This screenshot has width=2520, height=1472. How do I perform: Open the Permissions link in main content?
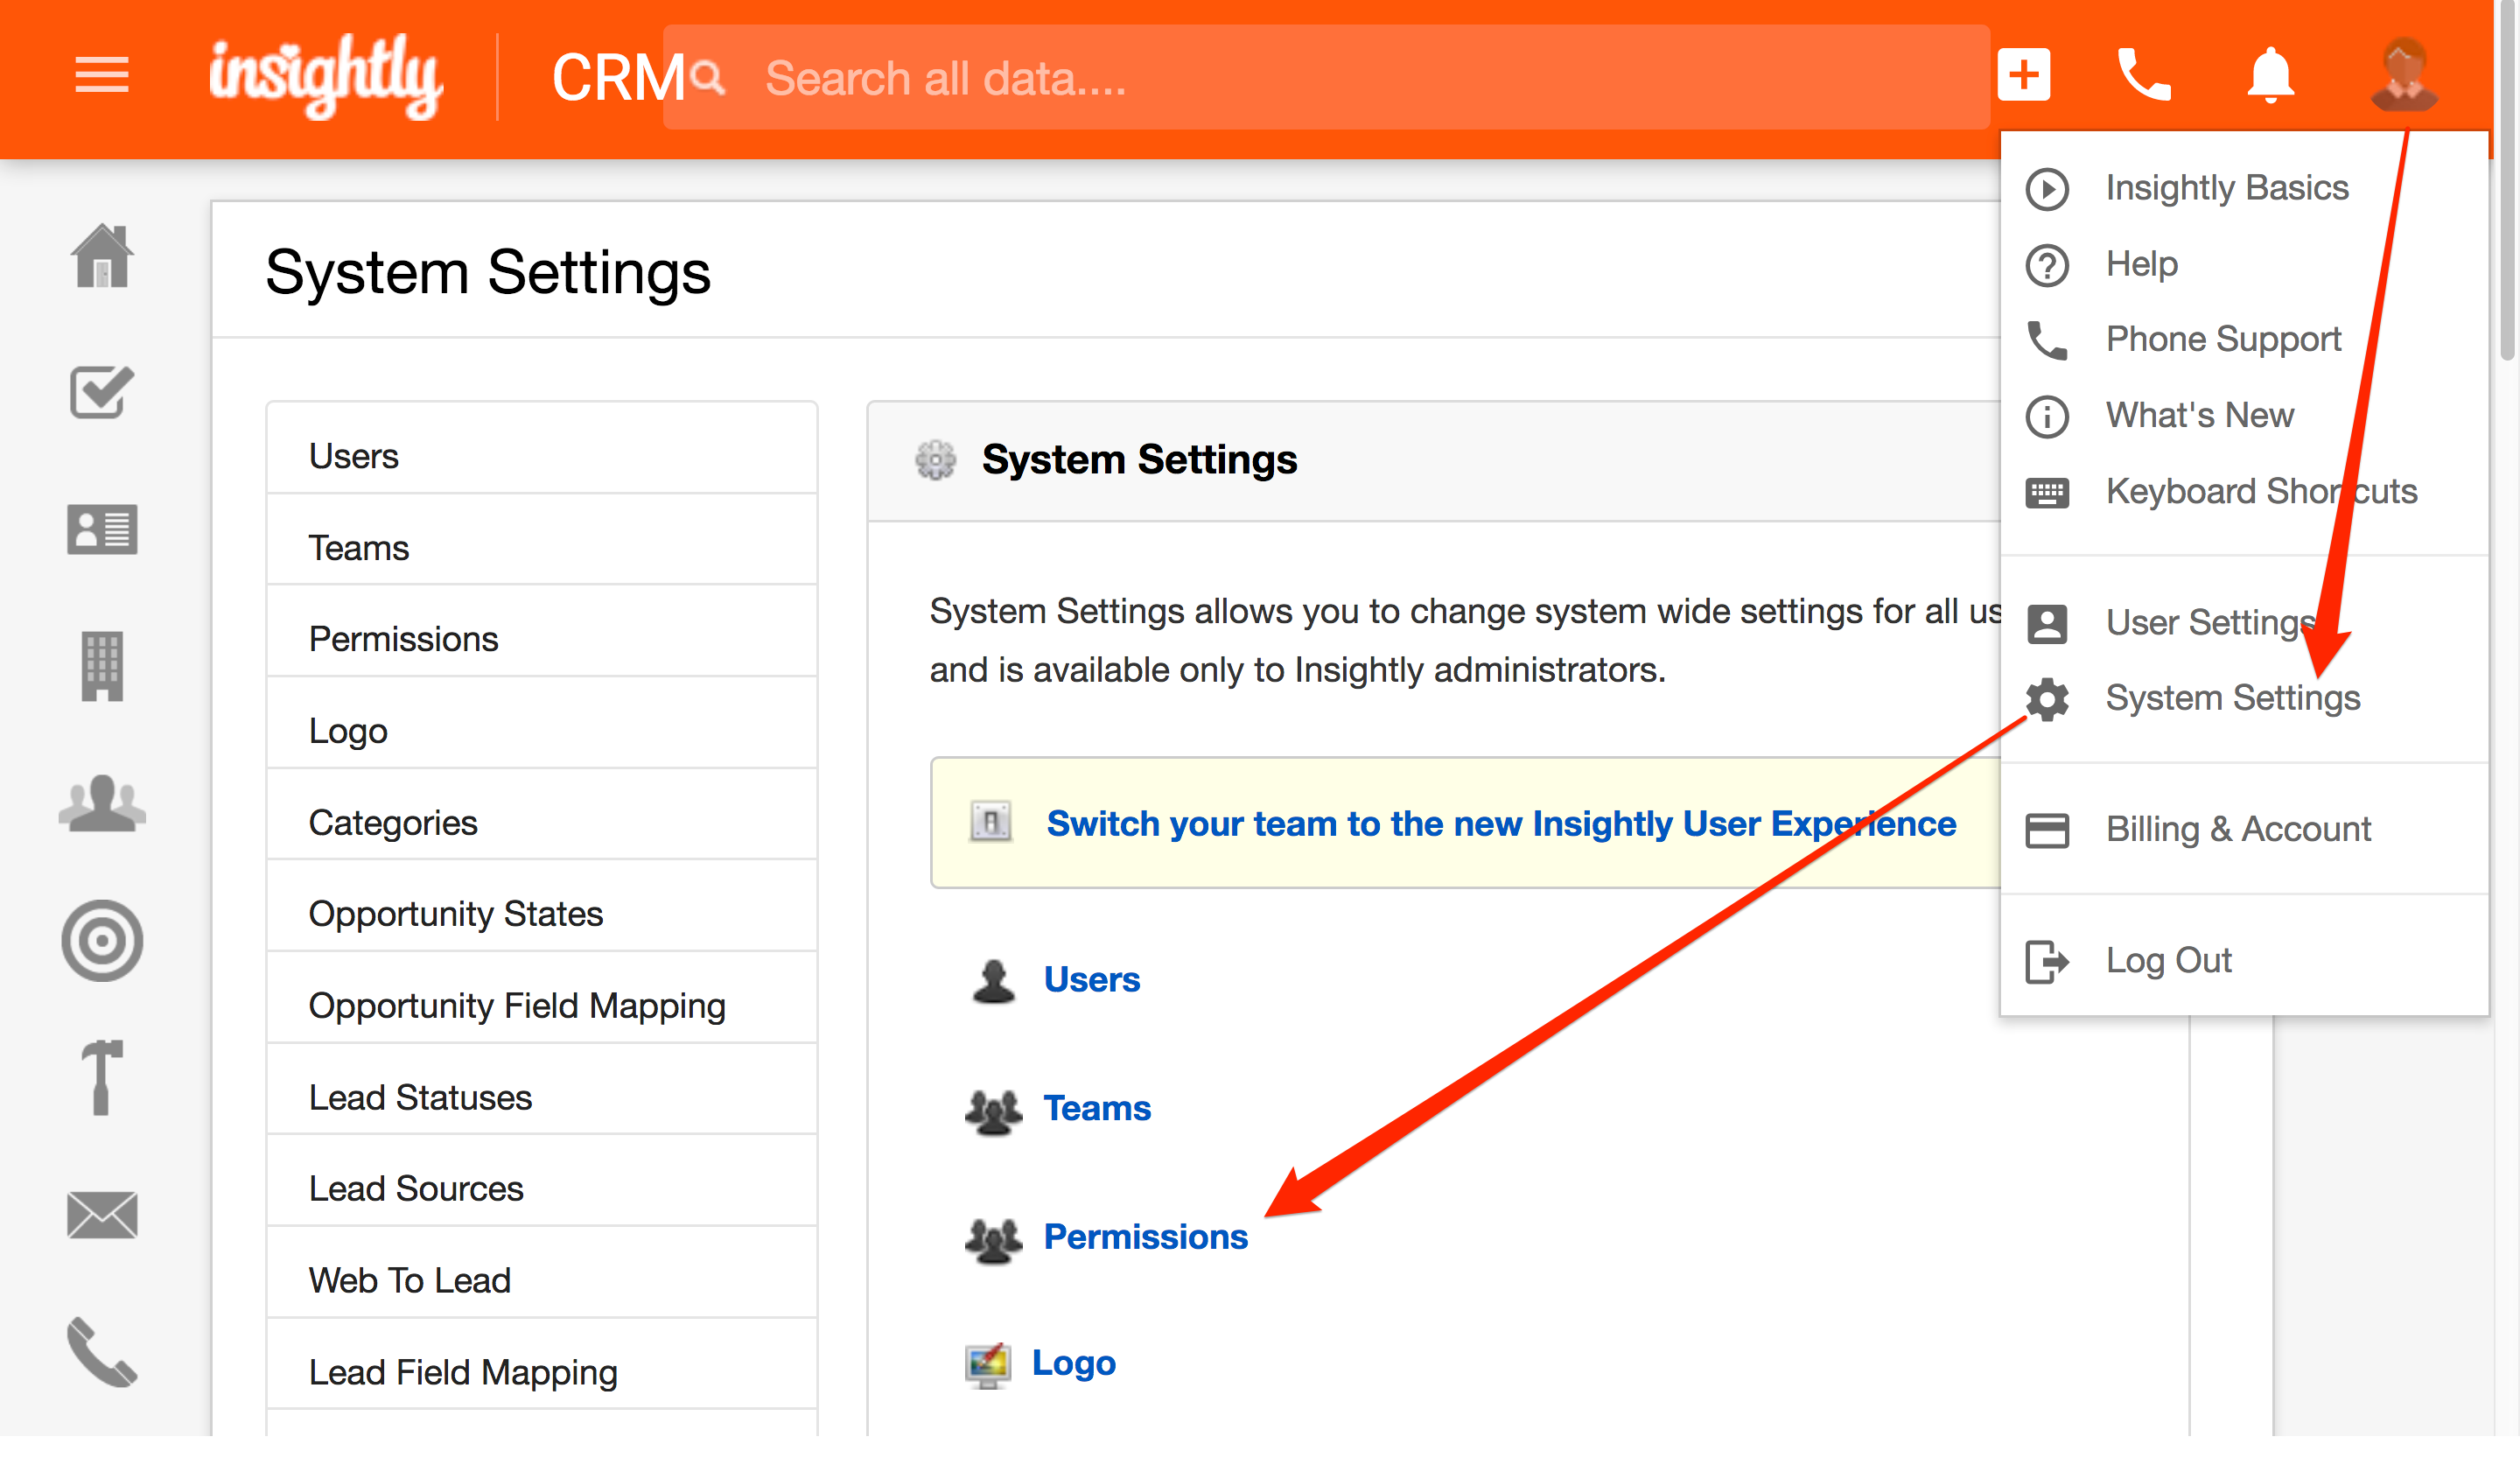coord(1146,1238)
